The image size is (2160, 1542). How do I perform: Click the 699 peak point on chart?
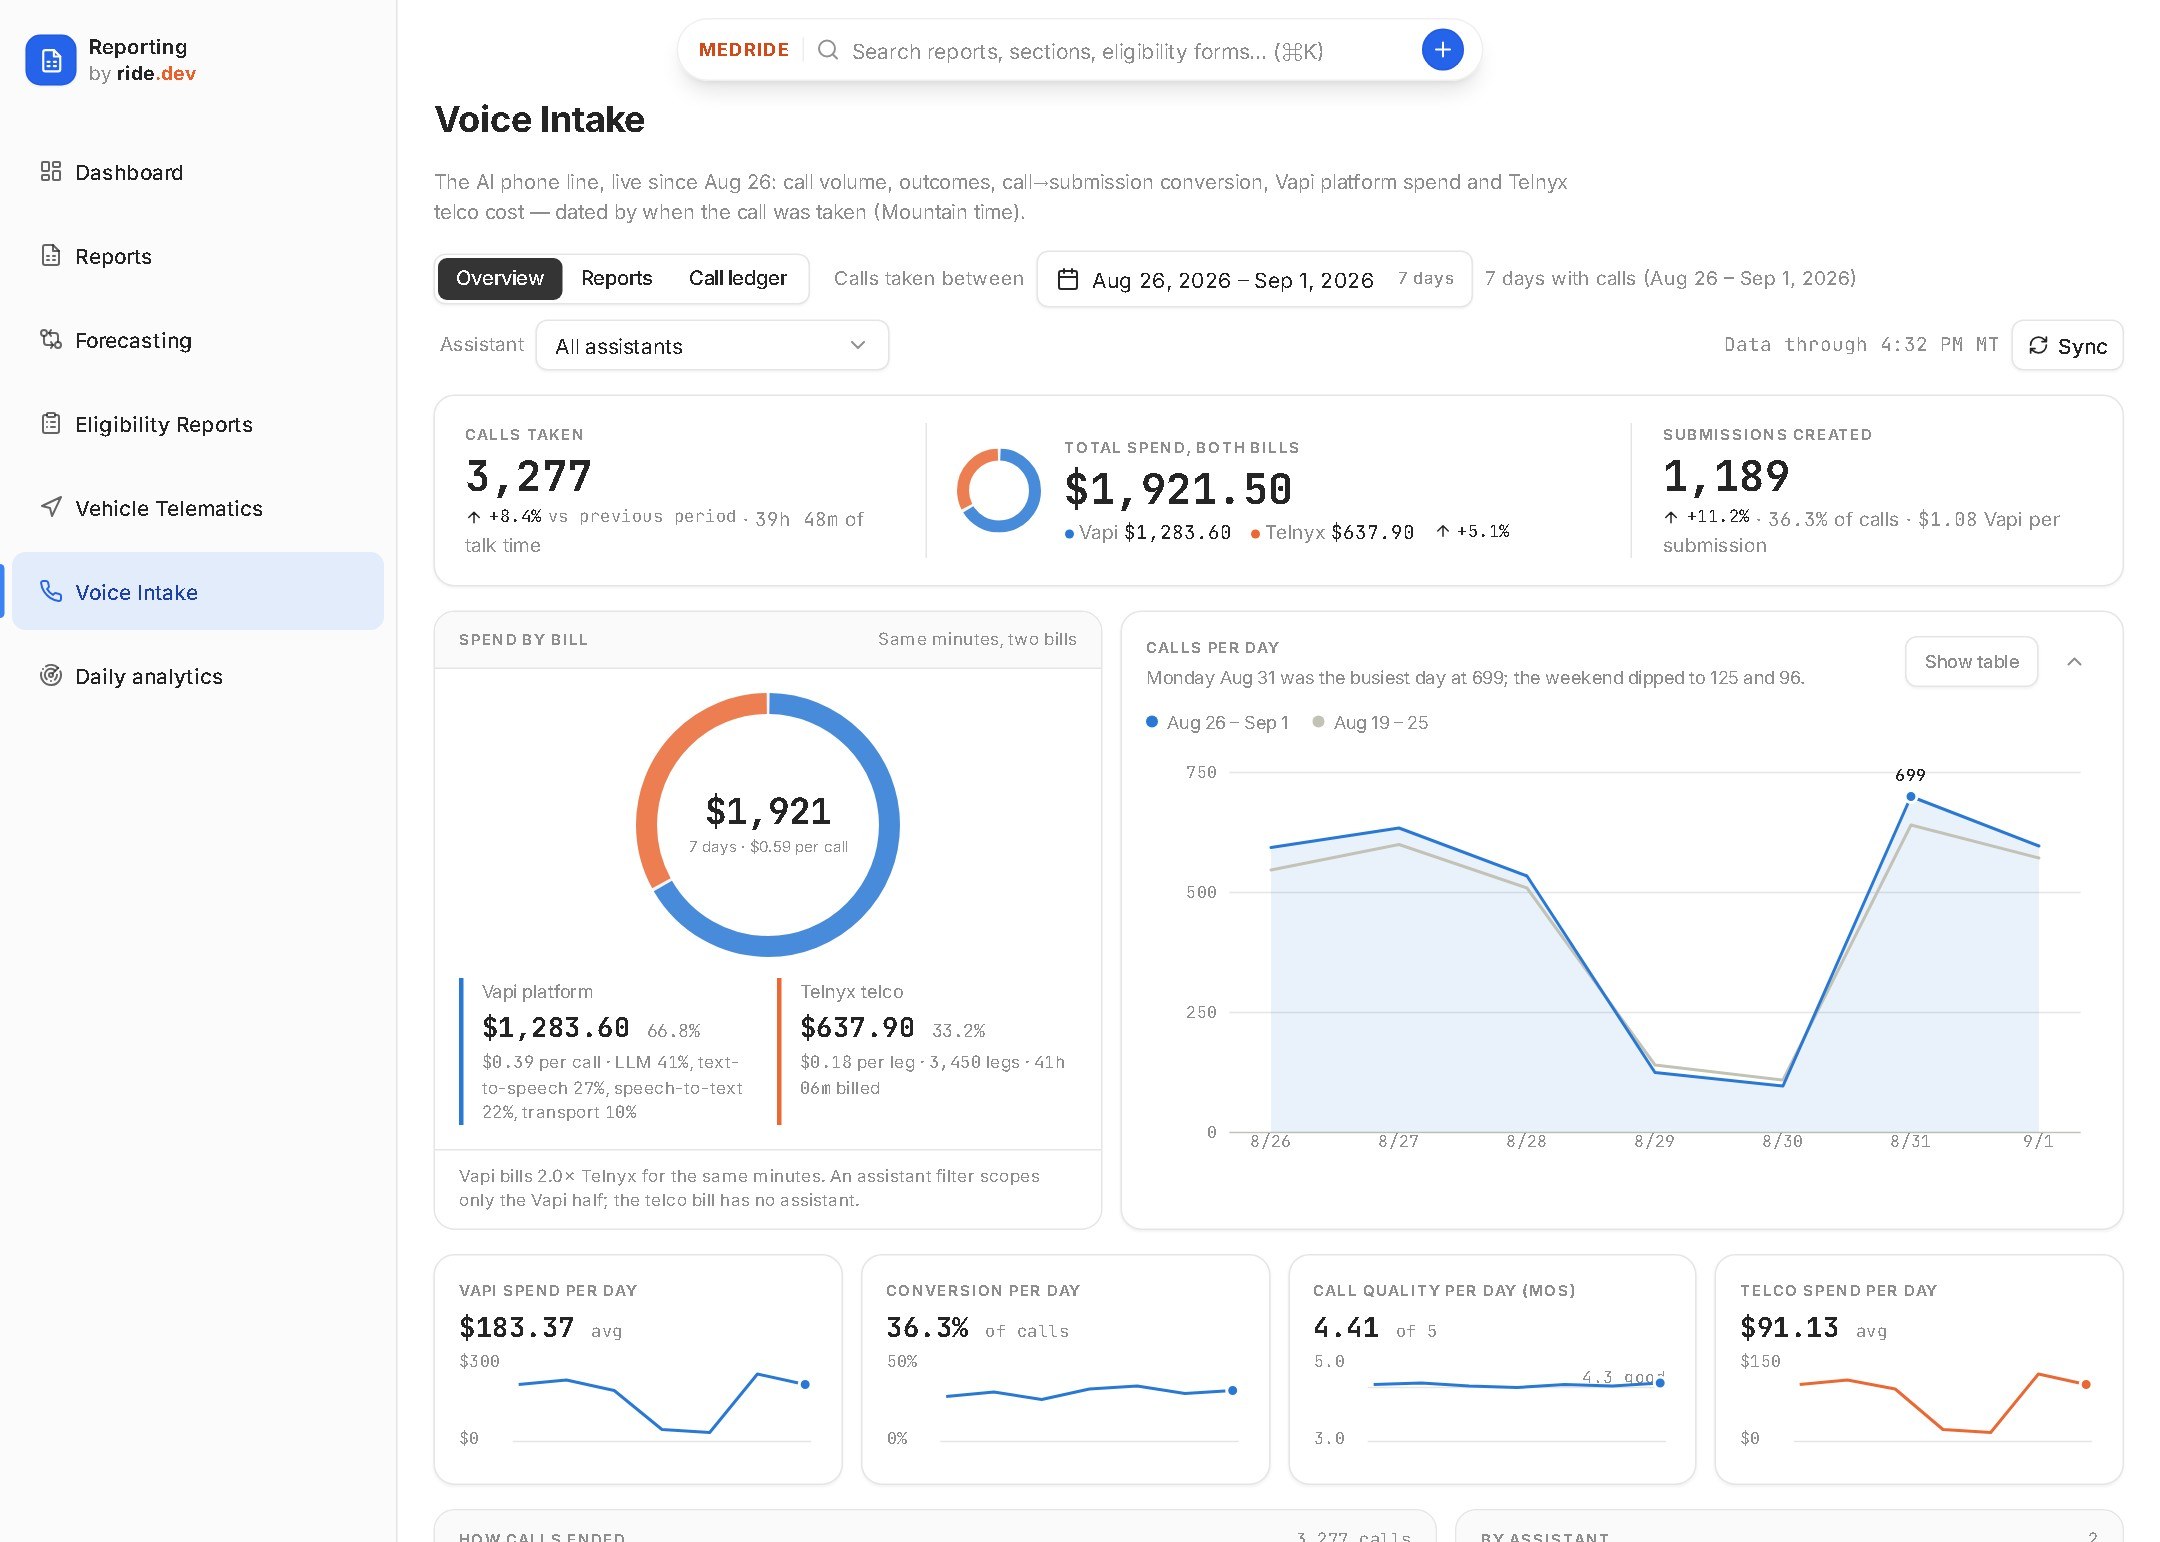click(1911, 797)
